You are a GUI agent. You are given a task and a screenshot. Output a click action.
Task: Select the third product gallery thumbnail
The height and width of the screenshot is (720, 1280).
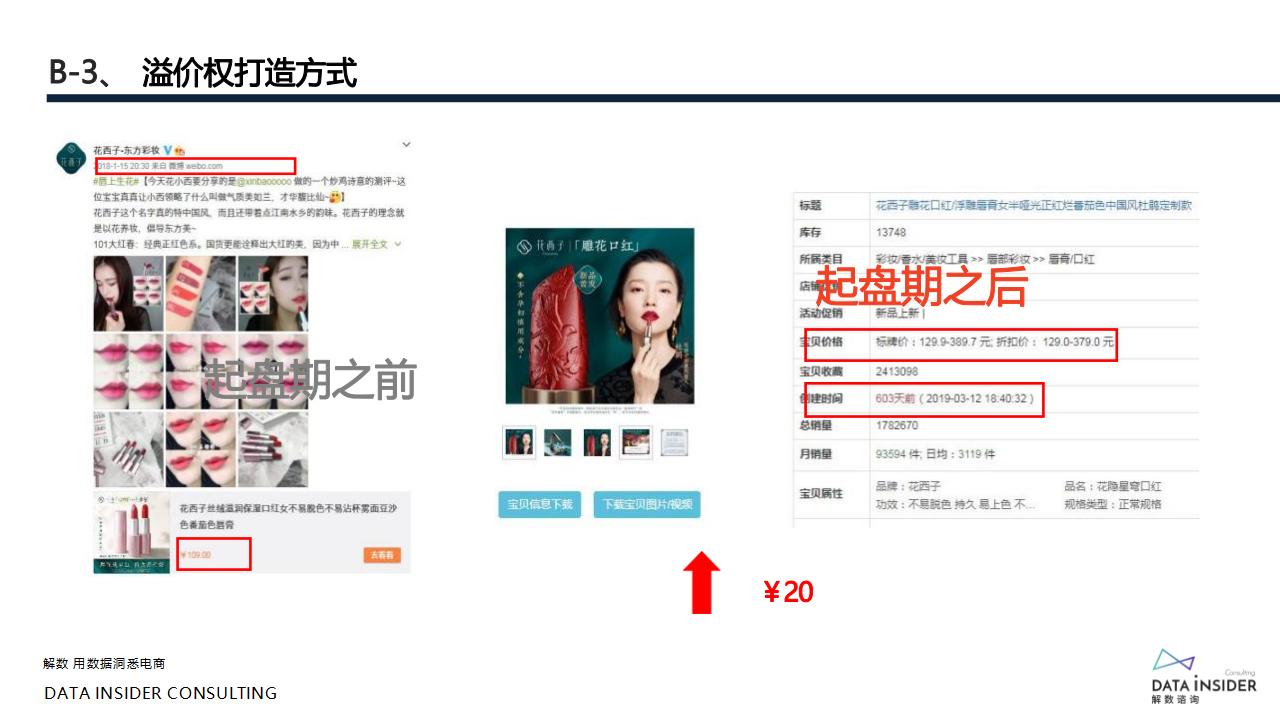coord(597,442)
